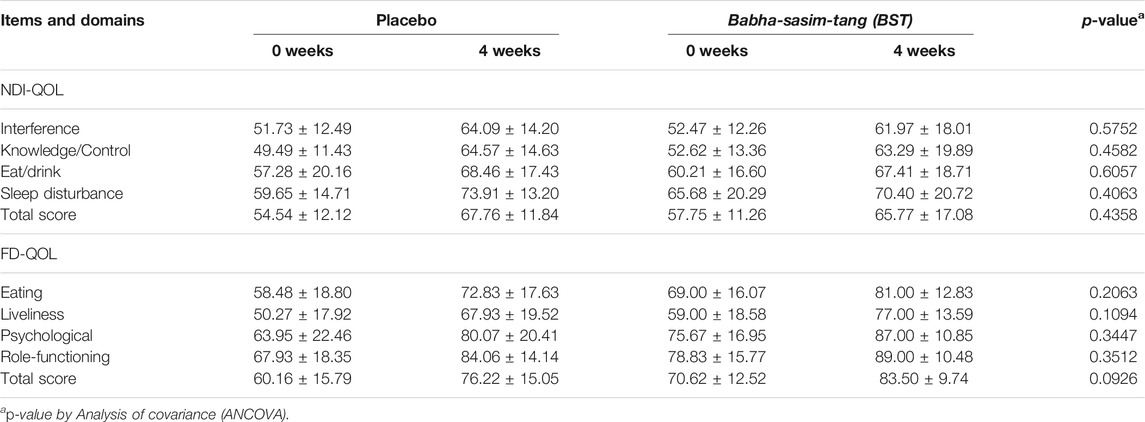Click the 'Items and domains' column header
The width and height of the screenshot is (1145, 422).
point(72,20)
